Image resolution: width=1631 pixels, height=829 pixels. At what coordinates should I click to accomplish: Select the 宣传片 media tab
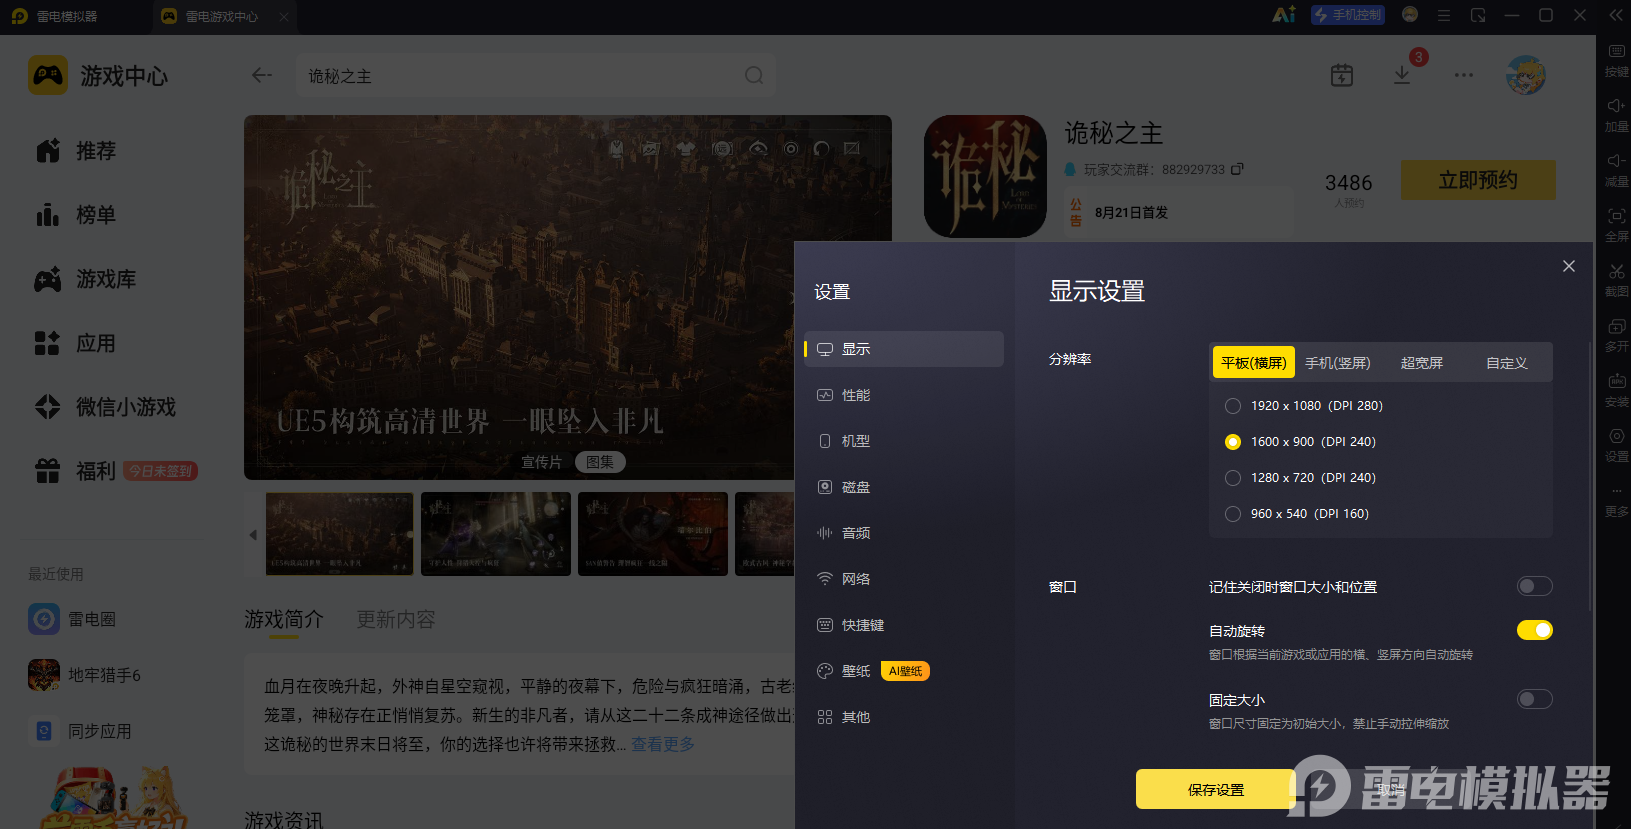[x=542, y=462]
